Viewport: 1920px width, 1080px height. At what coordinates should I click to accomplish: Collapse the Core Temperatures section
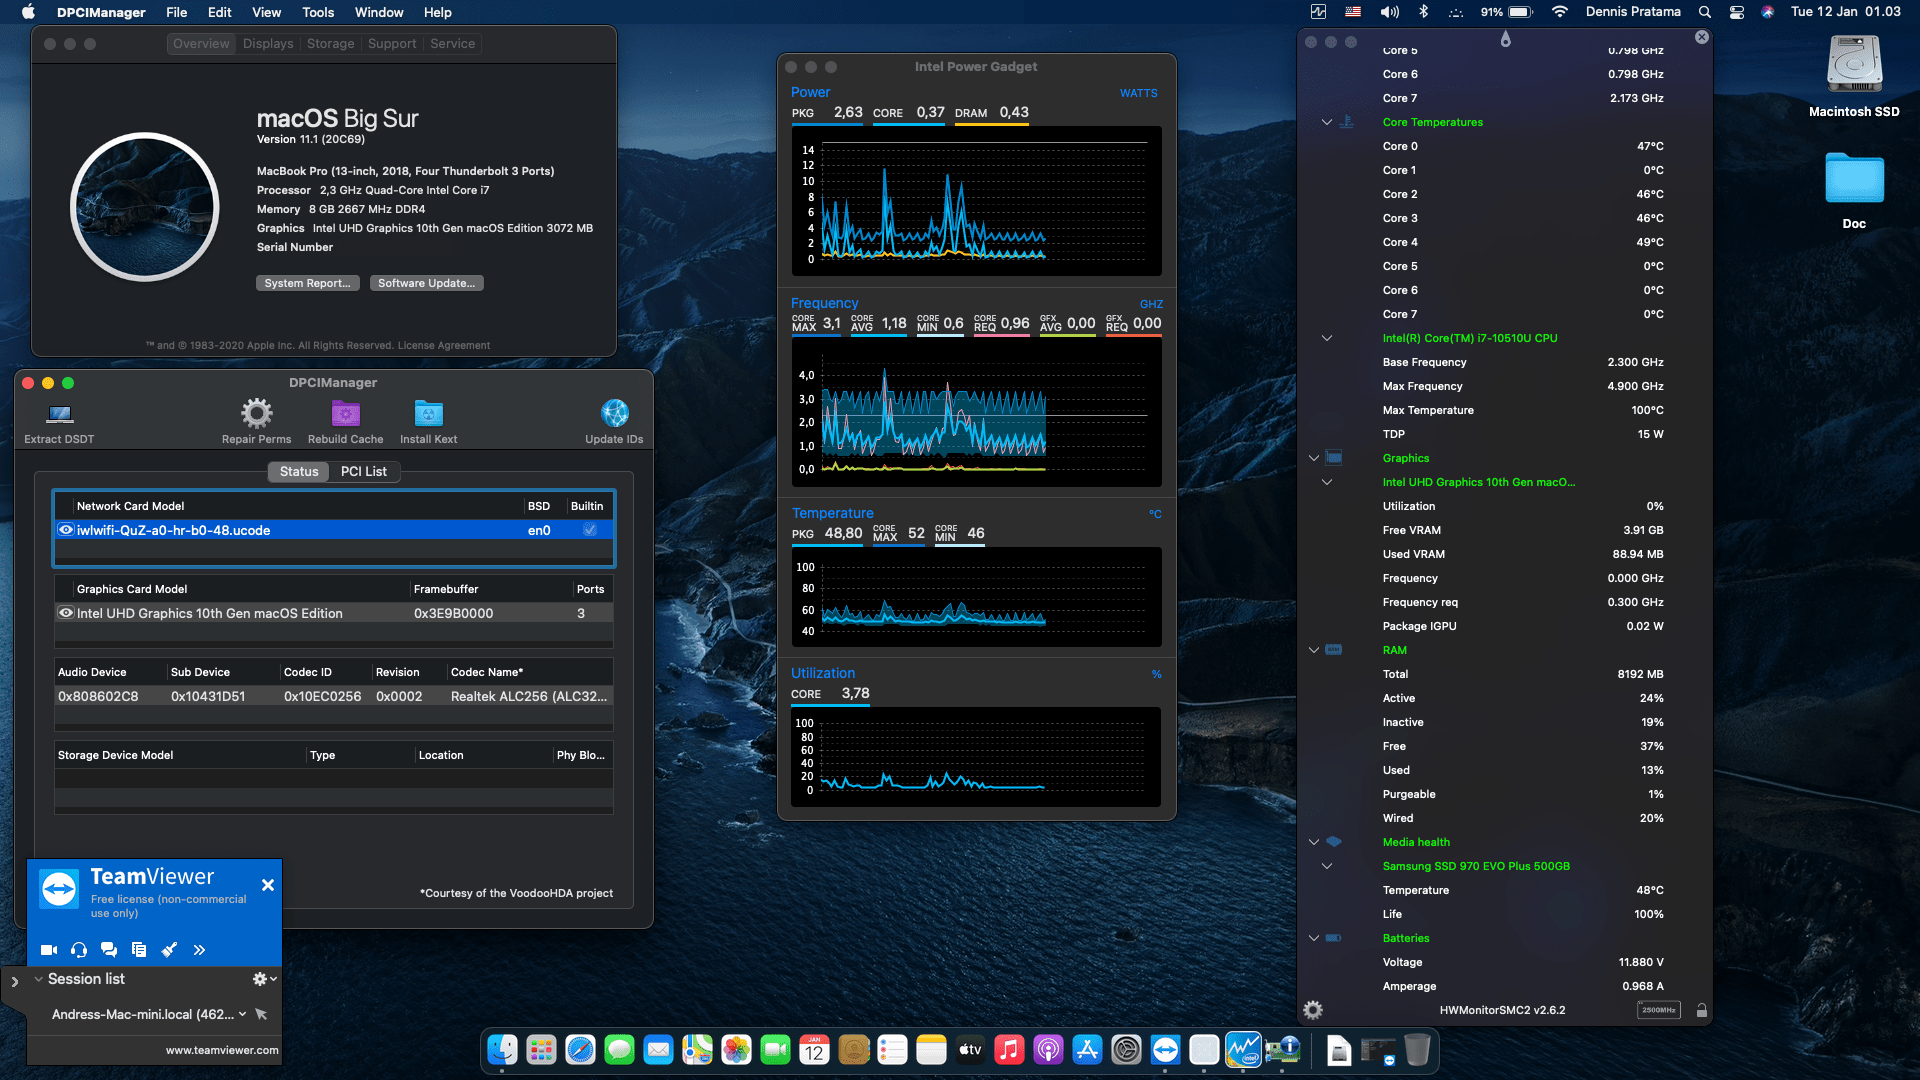point(1327,122)
